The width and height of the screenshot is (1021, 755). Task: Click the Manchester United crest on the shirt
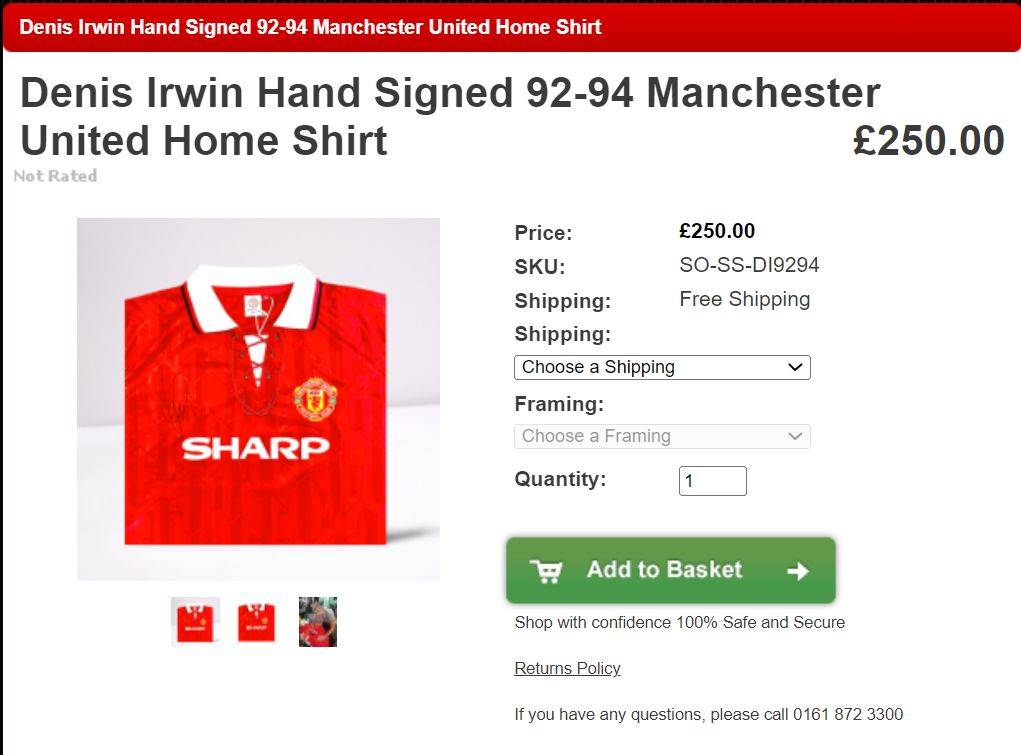(x=315, y=399)
